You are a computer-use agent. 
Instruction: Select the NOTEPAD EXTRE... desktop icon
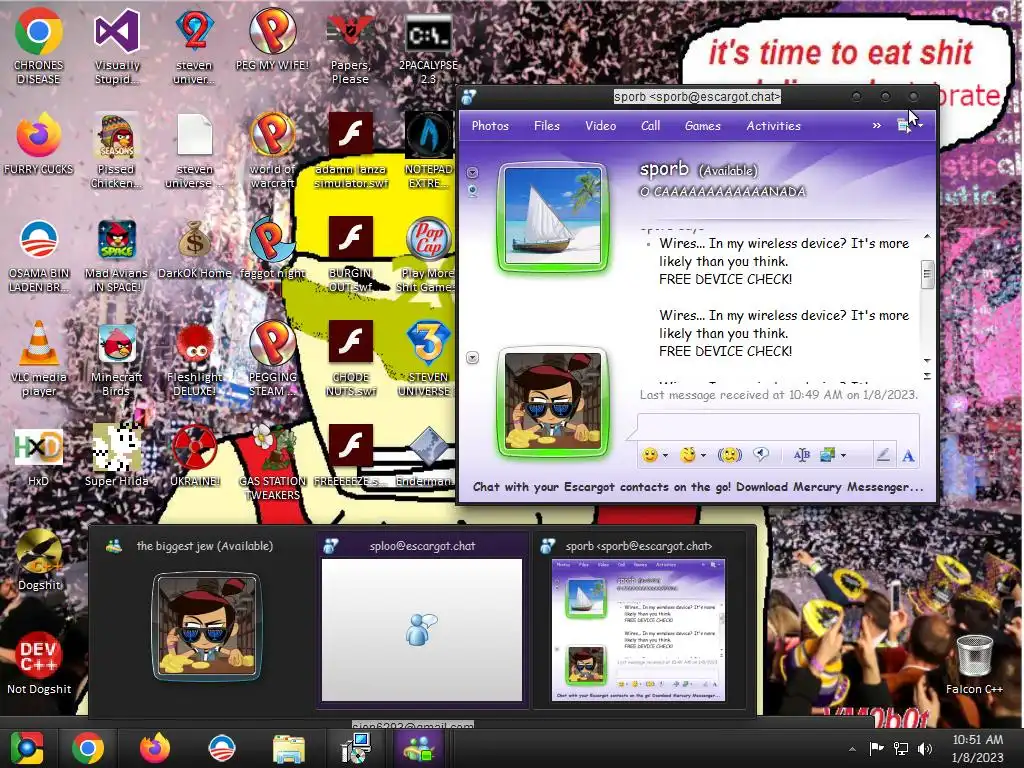[x=428, y=151]
